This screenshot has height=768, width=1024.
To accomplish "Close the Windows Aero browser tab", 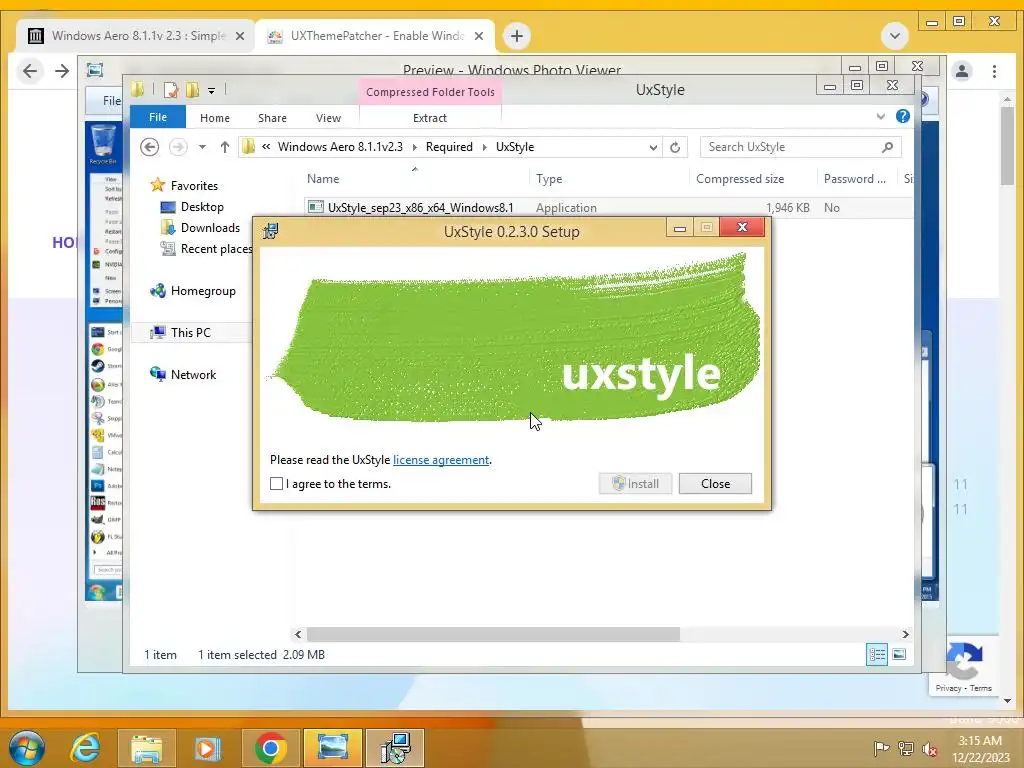I will click(240, 36).
